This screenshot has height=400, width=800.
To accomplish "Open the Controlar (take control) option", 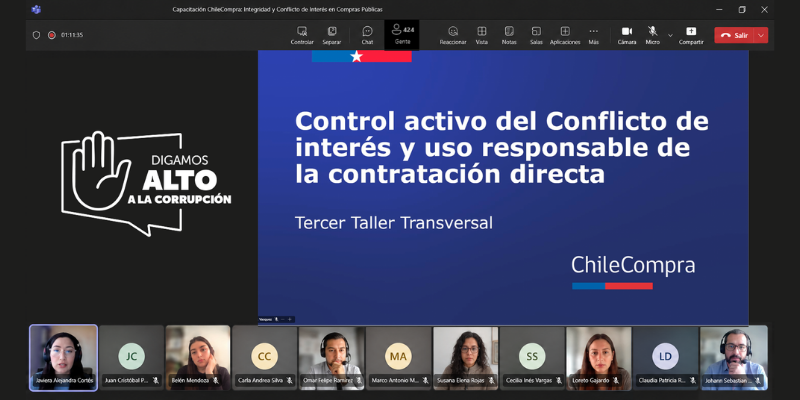I will click(302, 35).
